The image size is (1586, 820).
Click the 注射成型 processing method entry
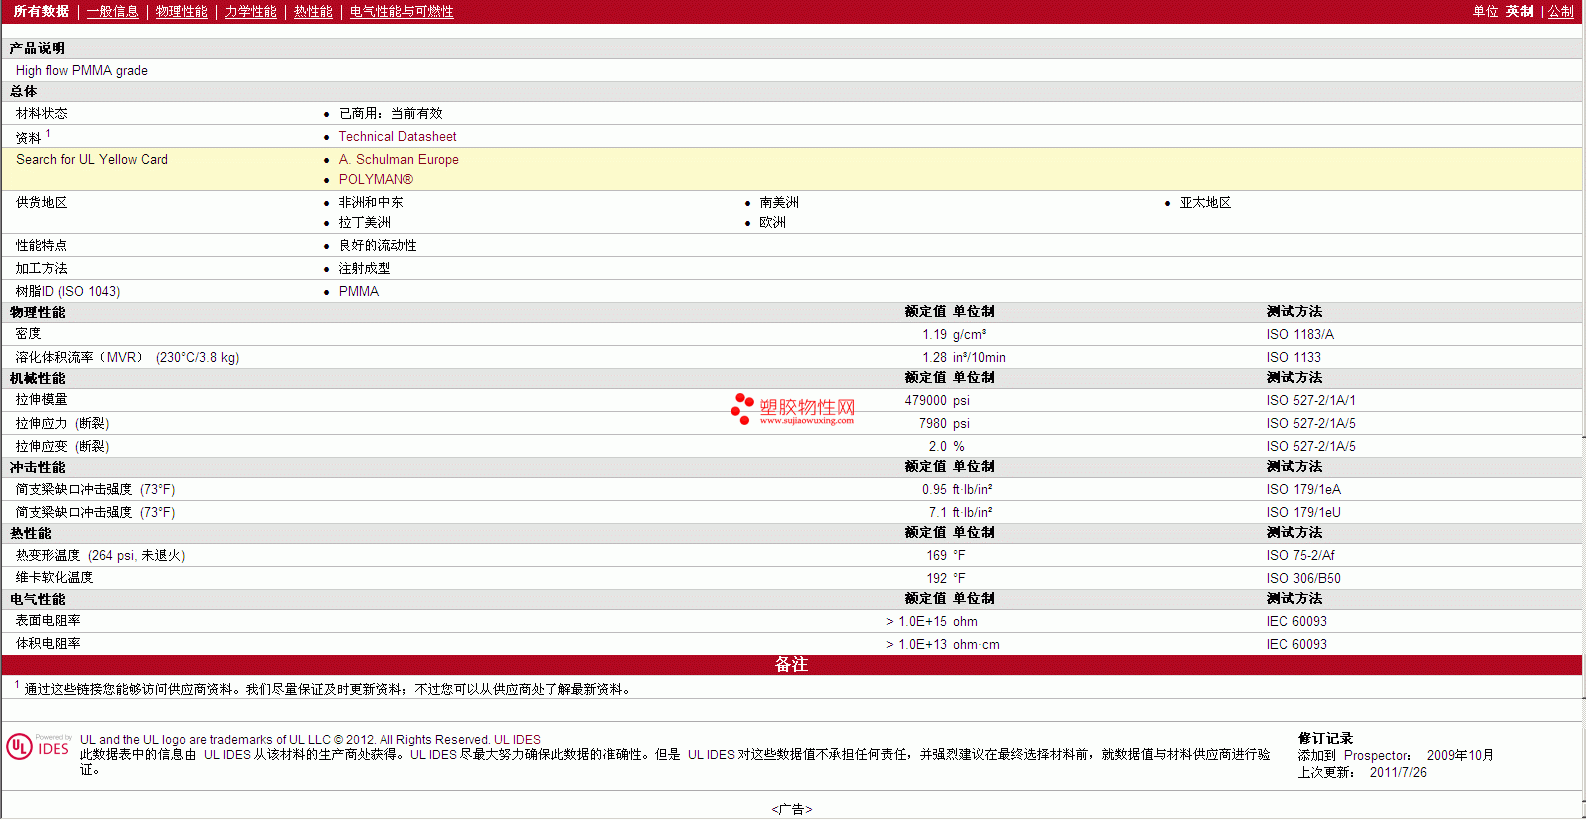364,269
